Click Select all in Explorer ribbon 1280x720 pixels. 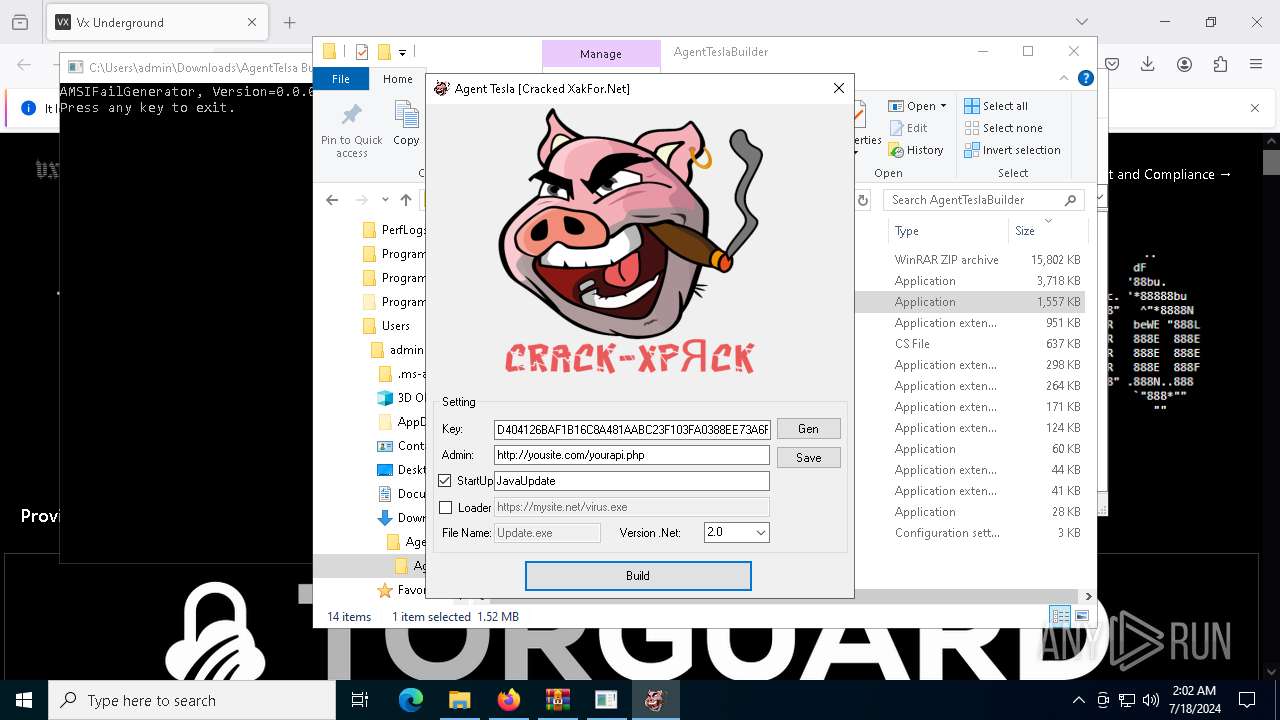[x=996, y=106]
